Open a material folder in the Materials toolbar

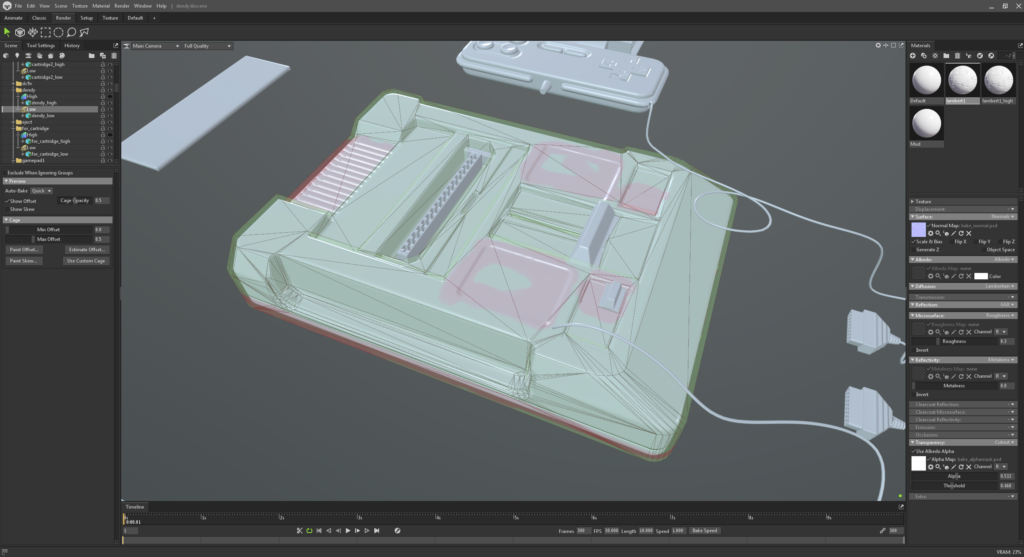click(946, 56)
